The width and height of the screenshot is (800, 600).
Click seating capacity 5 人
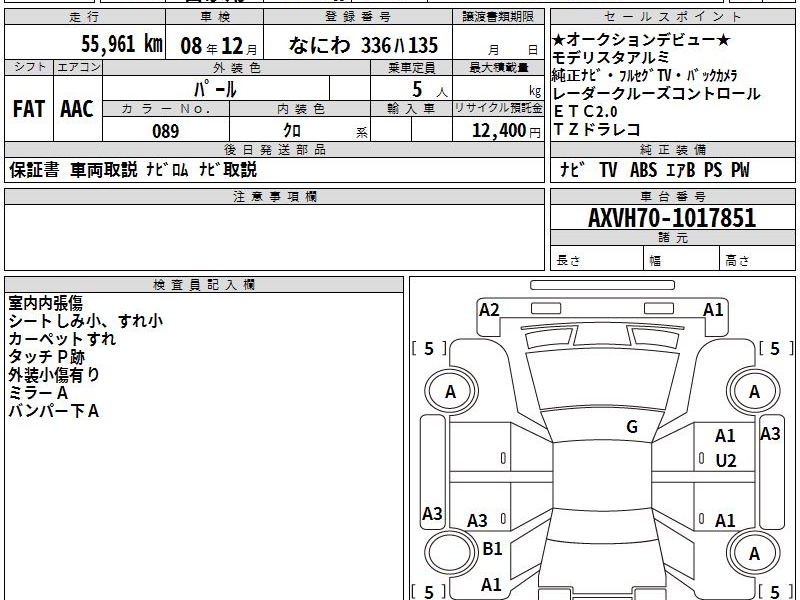click(430, 90)
